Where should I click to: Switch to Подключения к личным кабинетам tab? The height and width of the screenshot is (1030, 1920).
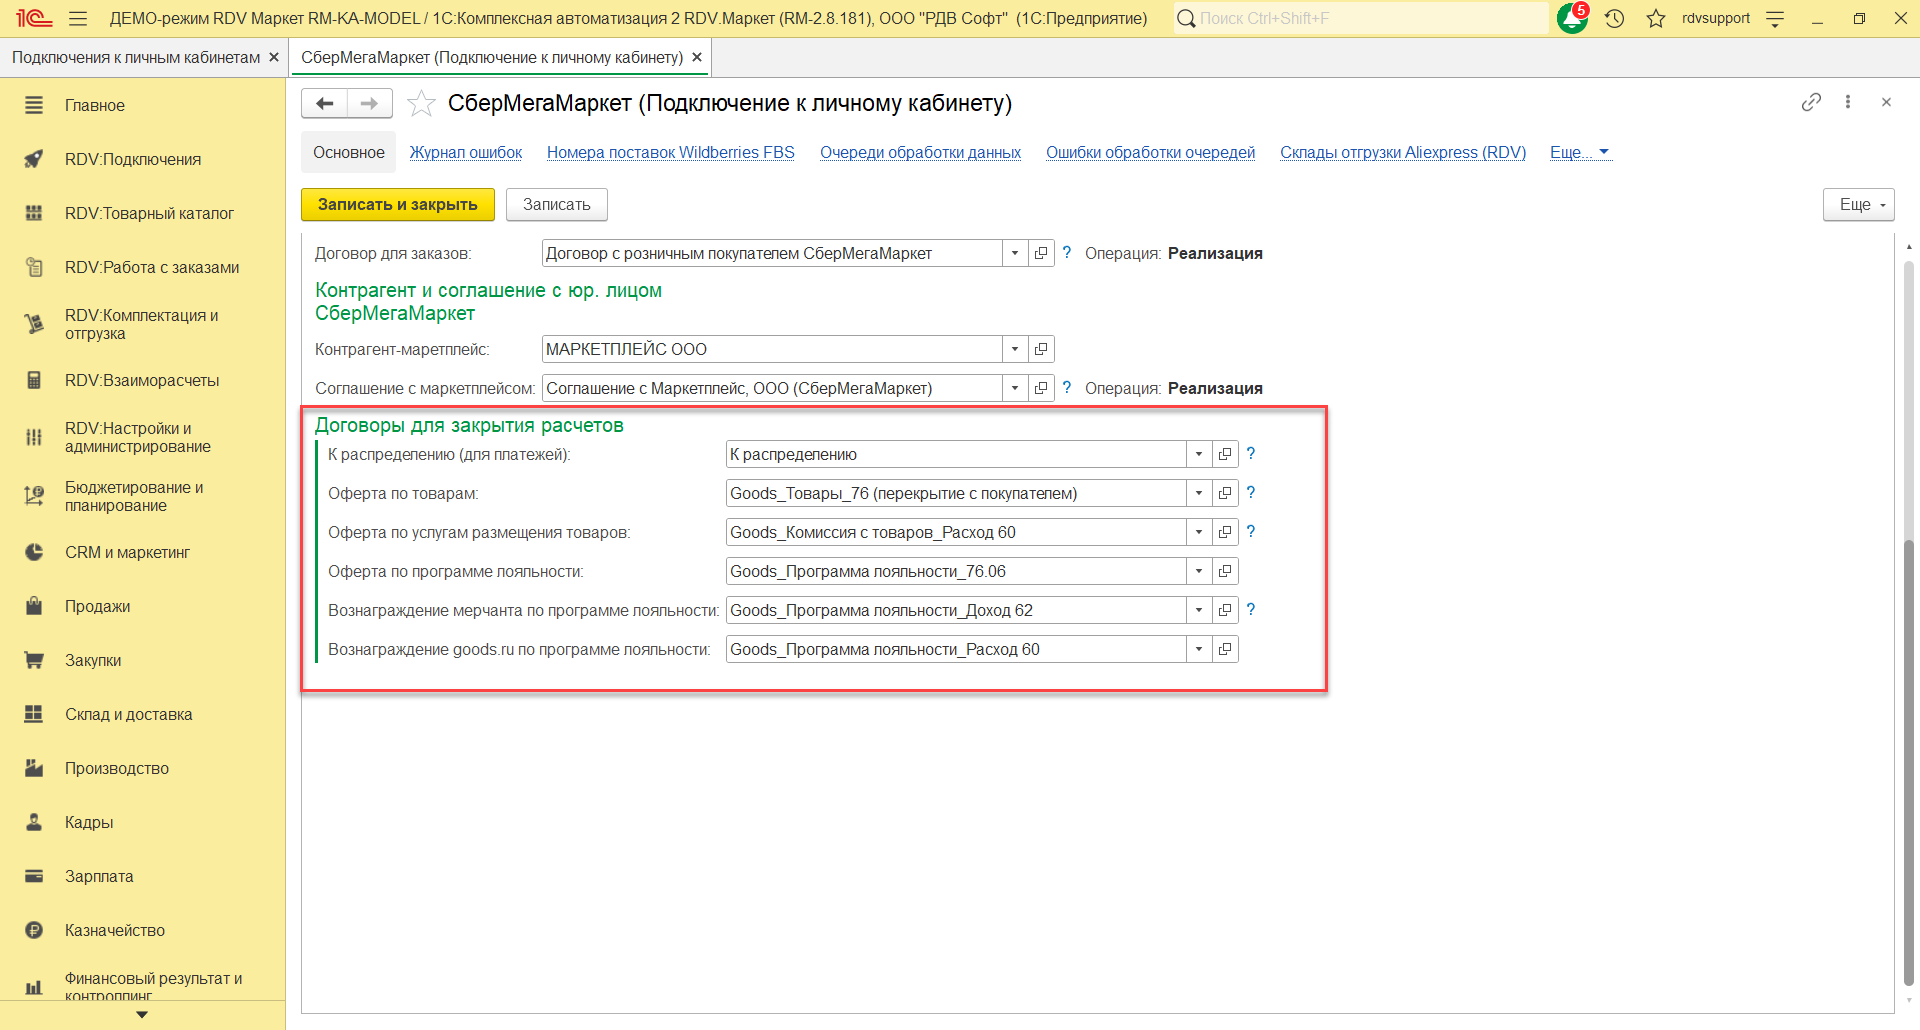(x=136, y=58)
